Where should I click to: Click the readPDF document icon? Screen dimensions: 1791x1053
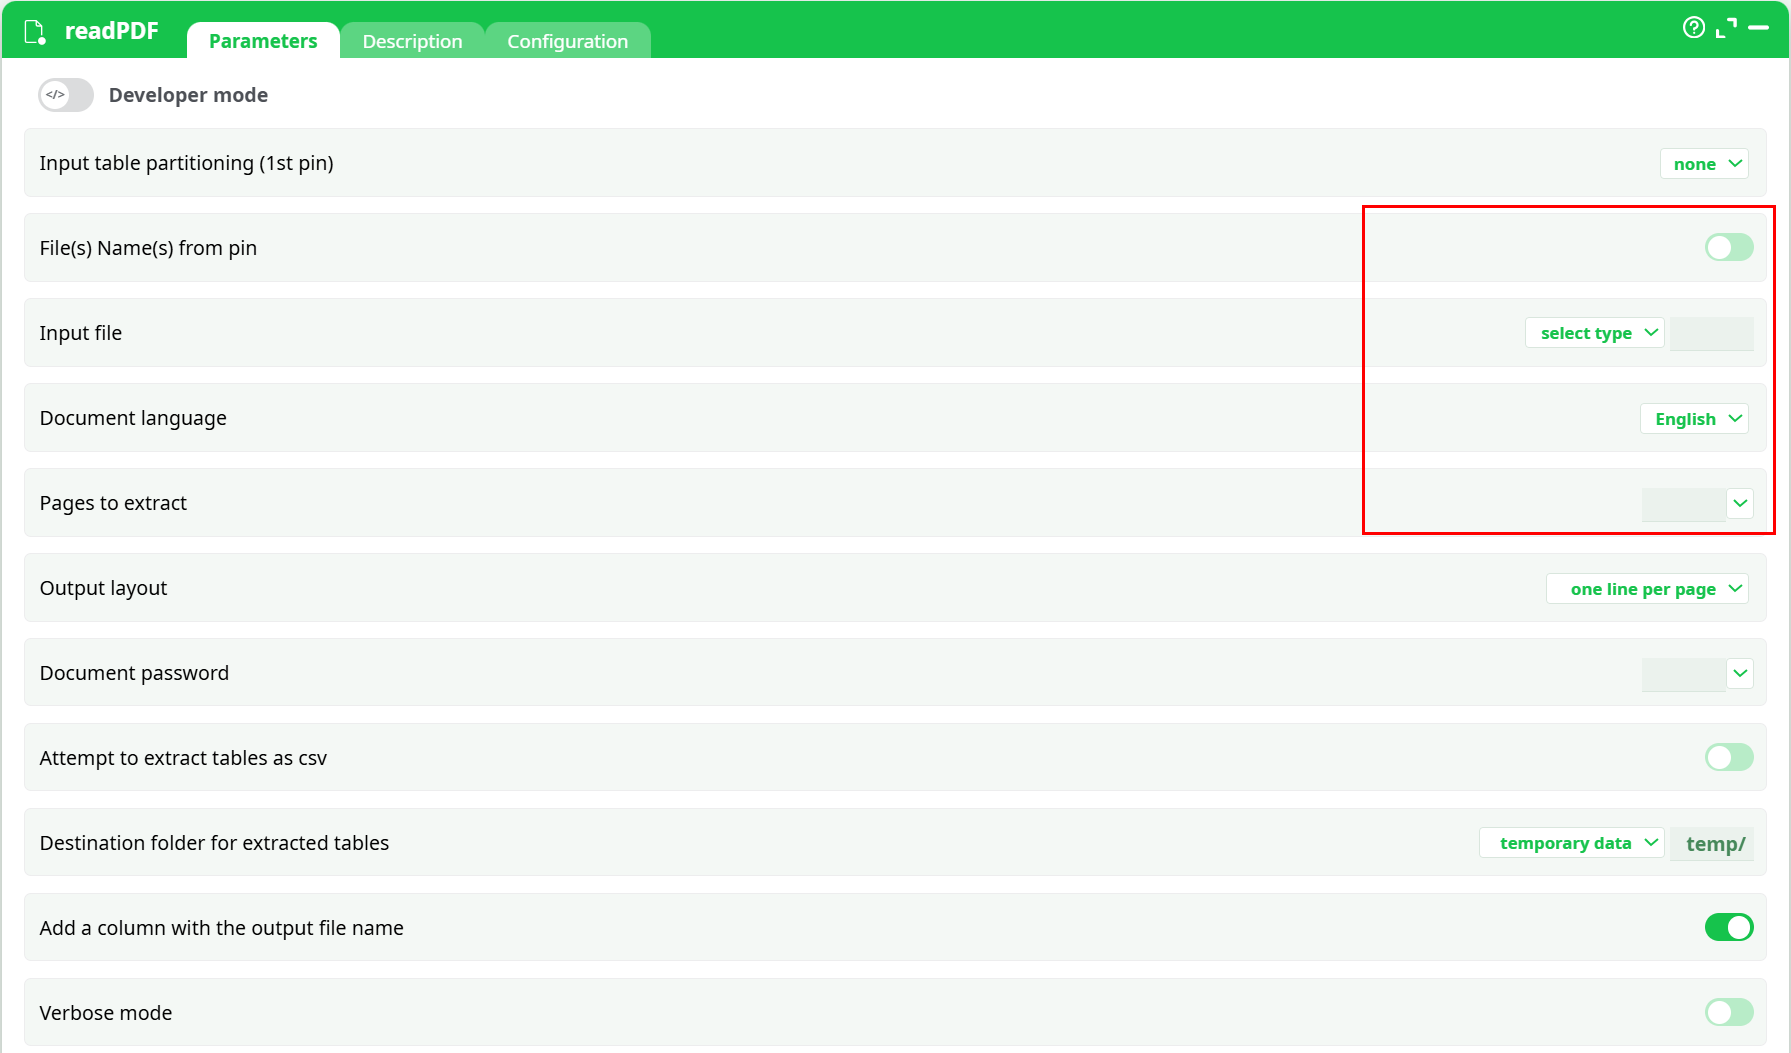[35, 32]
